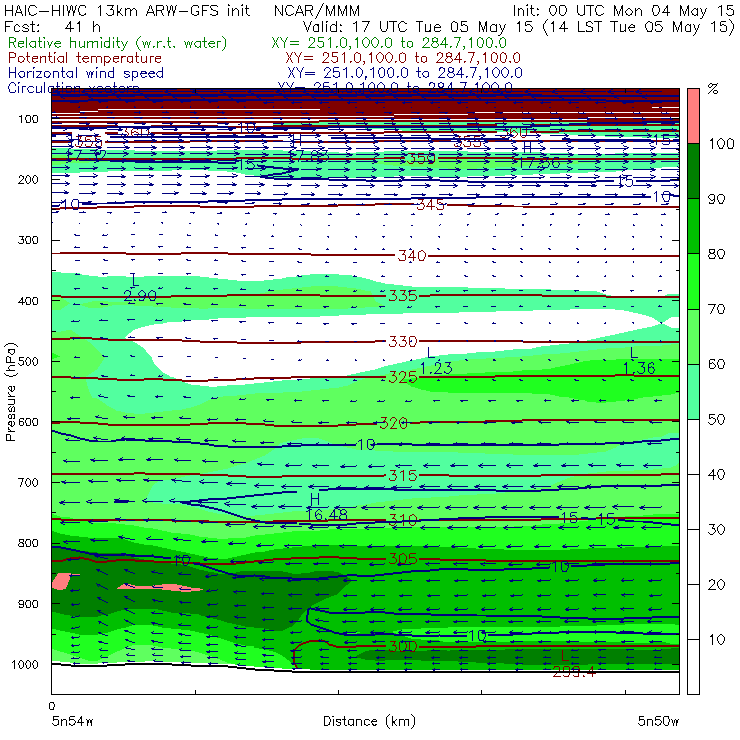Click the 500 pressure axis tick label
Screen dimensions: 740x740
(28, 361)
